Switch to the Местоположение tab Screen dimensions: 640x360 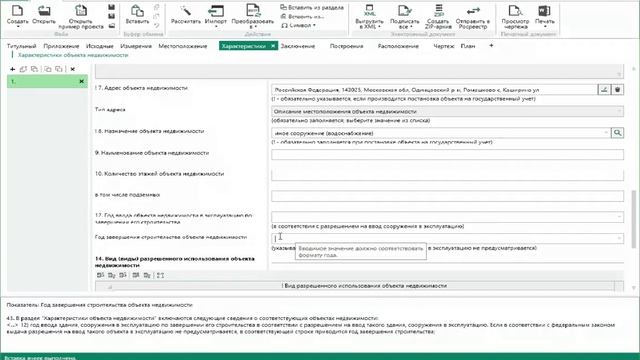coord(183,46)
